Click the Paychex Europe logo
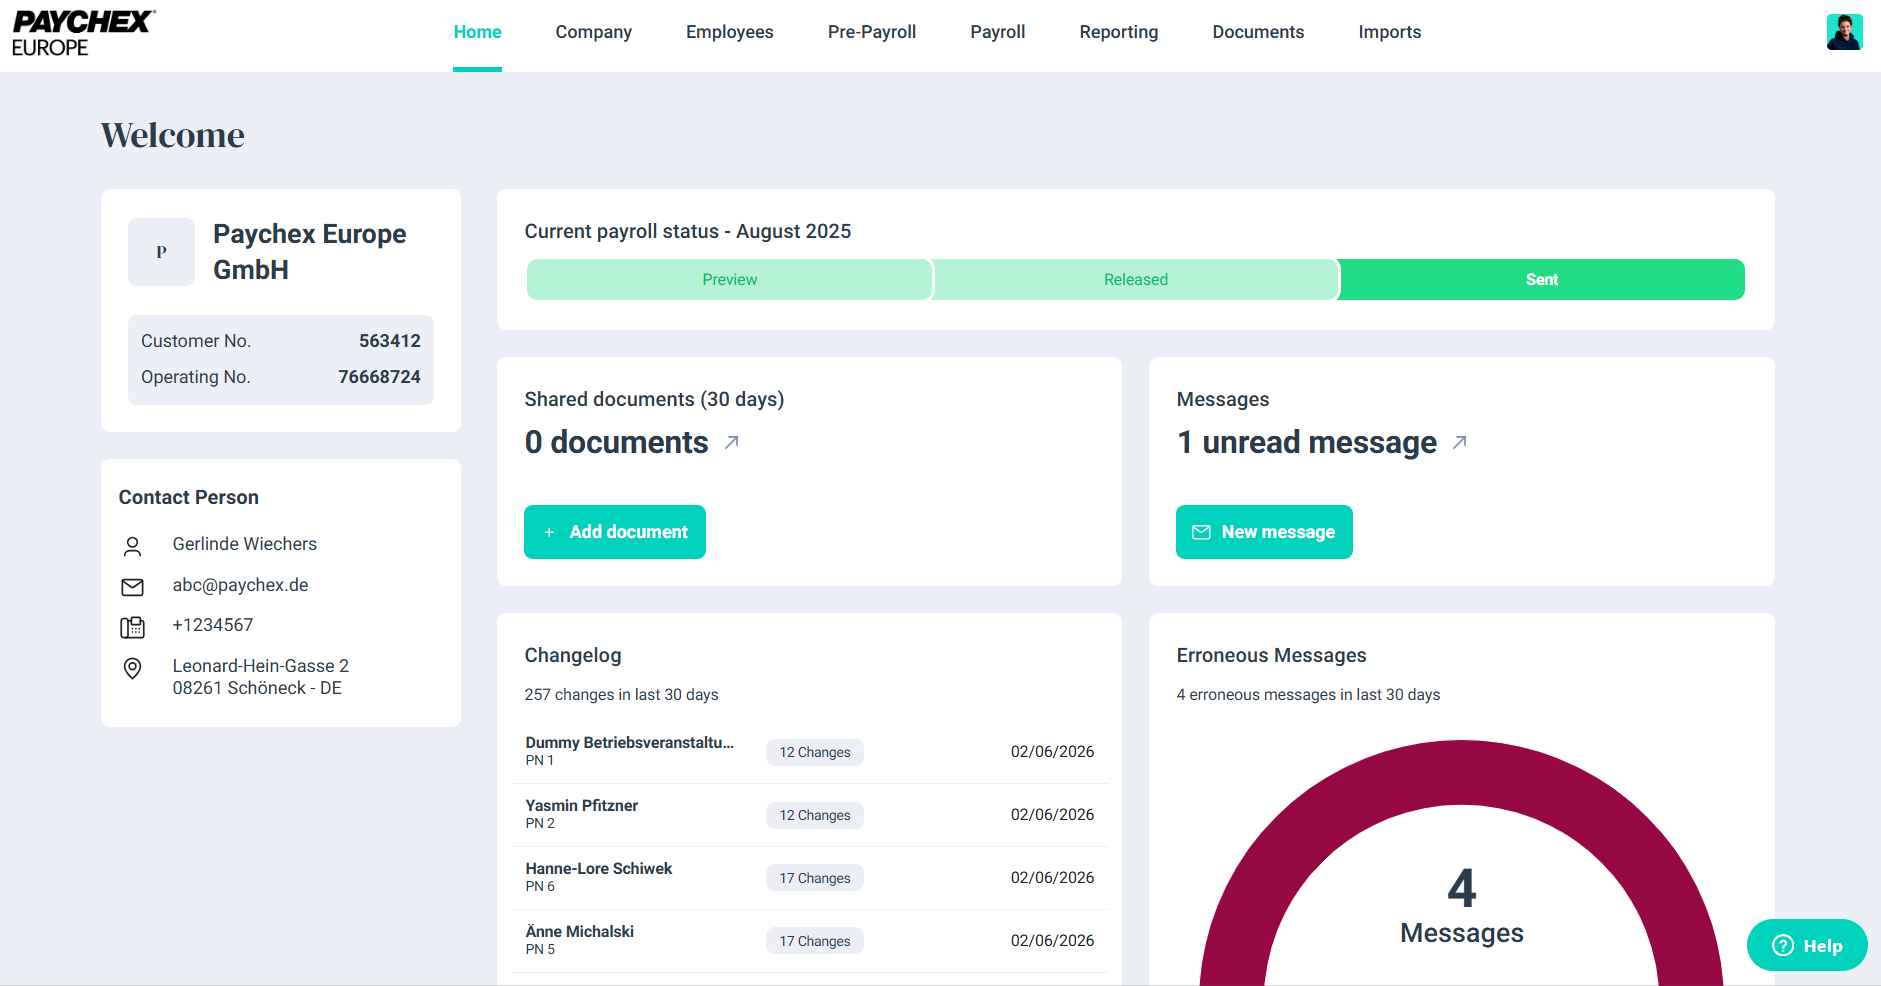The height and width of the screenshot is (986, 1881). tap(83, 33)
